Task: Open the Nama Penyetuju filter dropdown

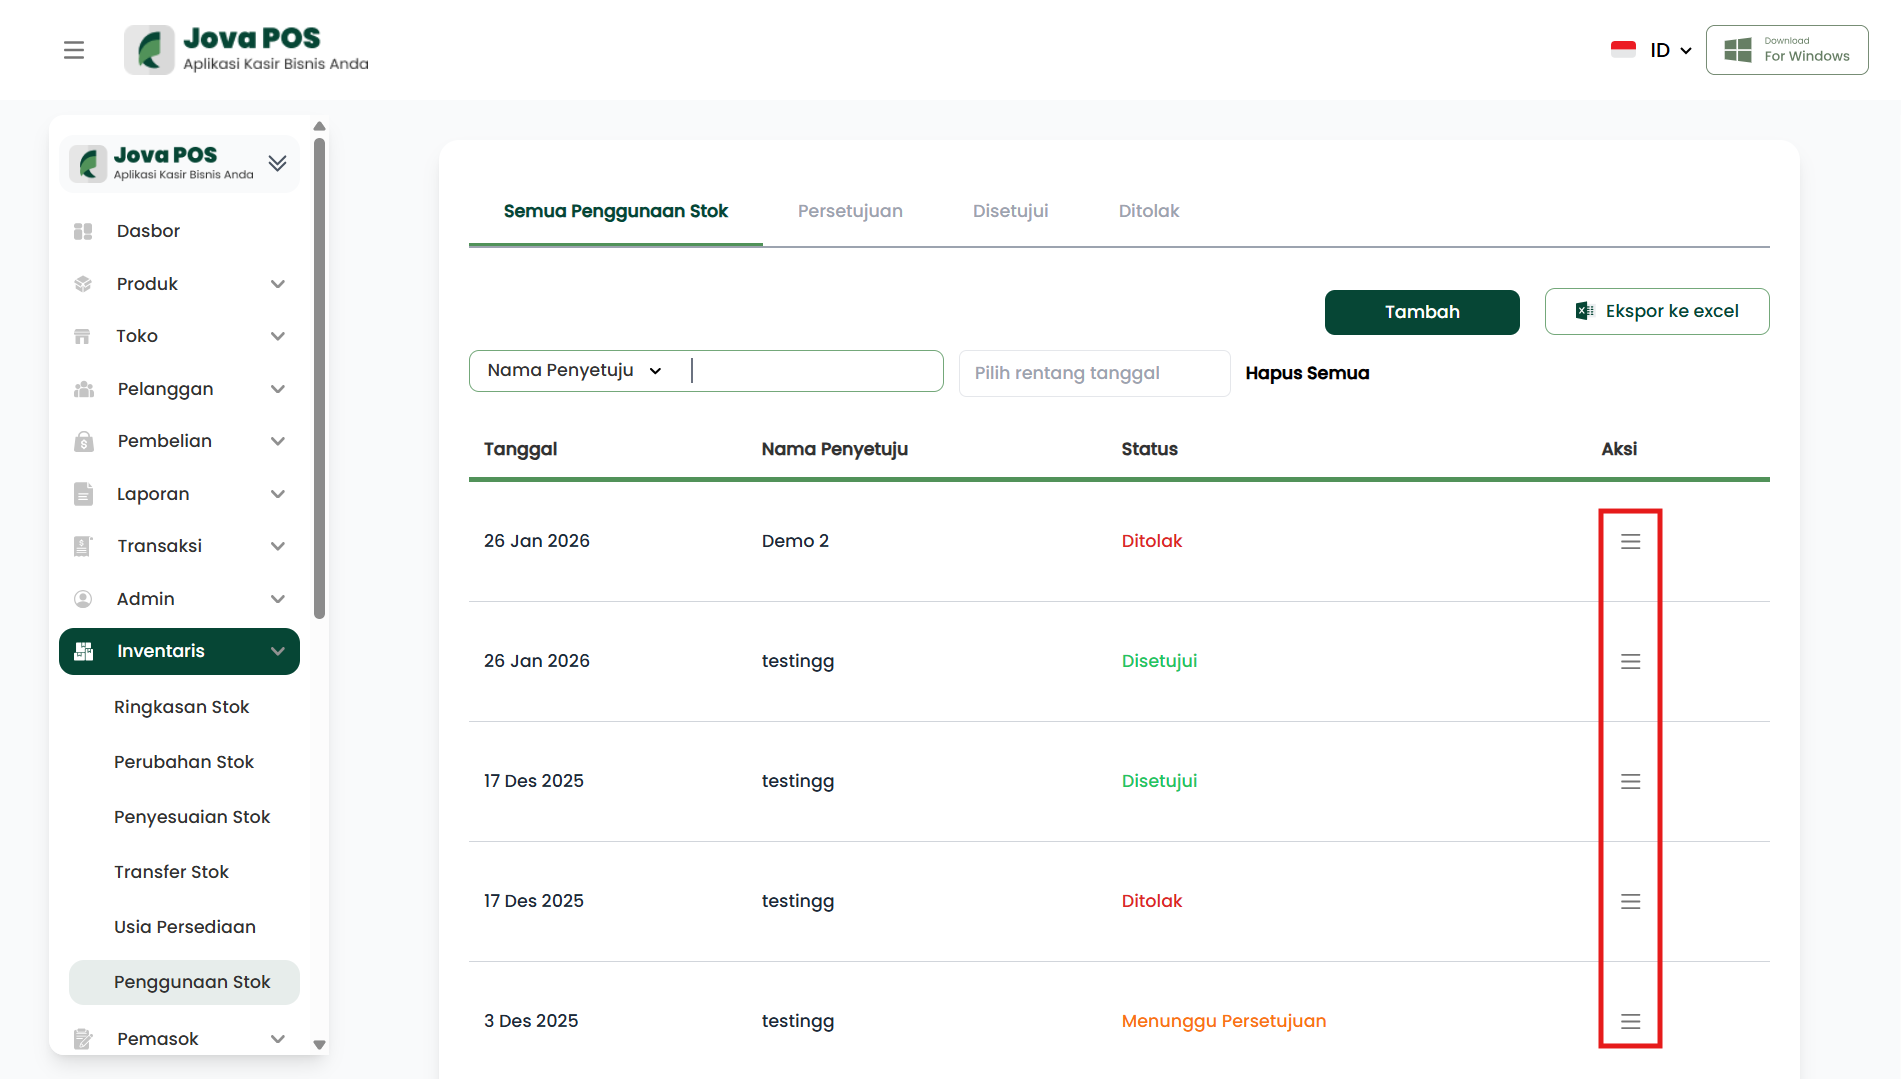Action: tap(575, 371)
